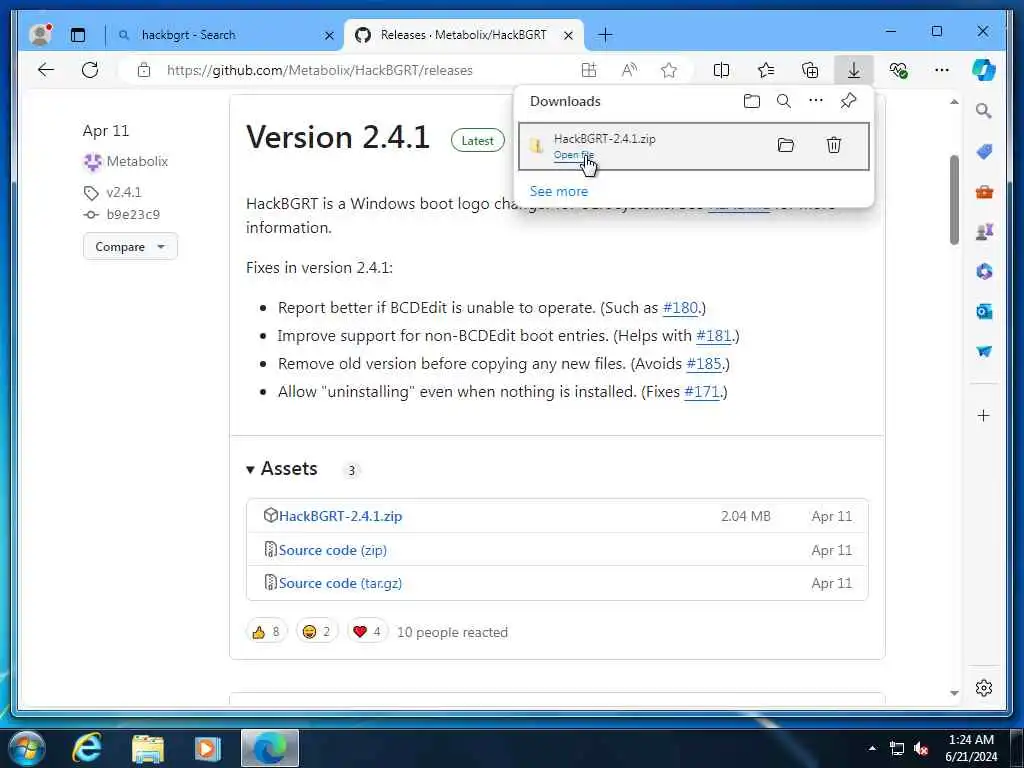Viewport: 1024px width, 768px height.
Task: Add page to favorites star icon
Action: click(669, 70)
